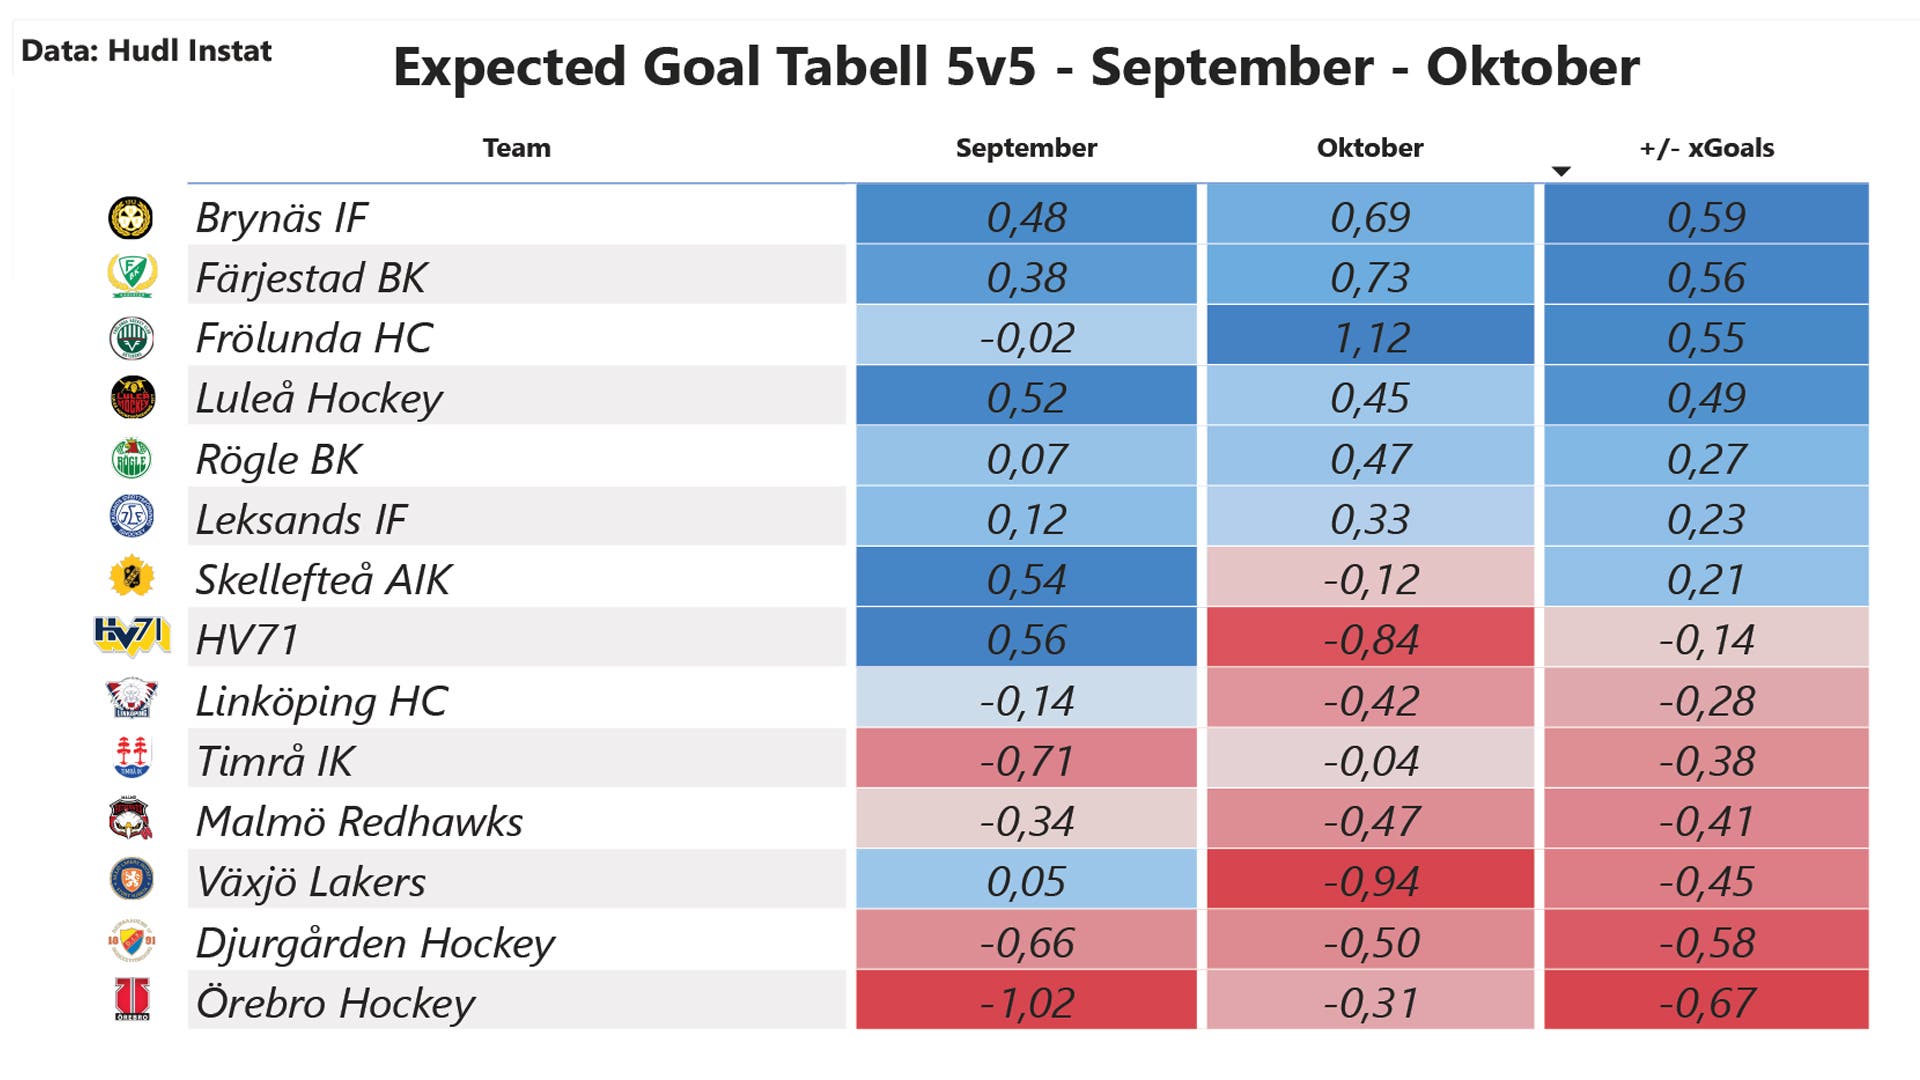
Task: Sort table by the September column header
Action: 1026,148
